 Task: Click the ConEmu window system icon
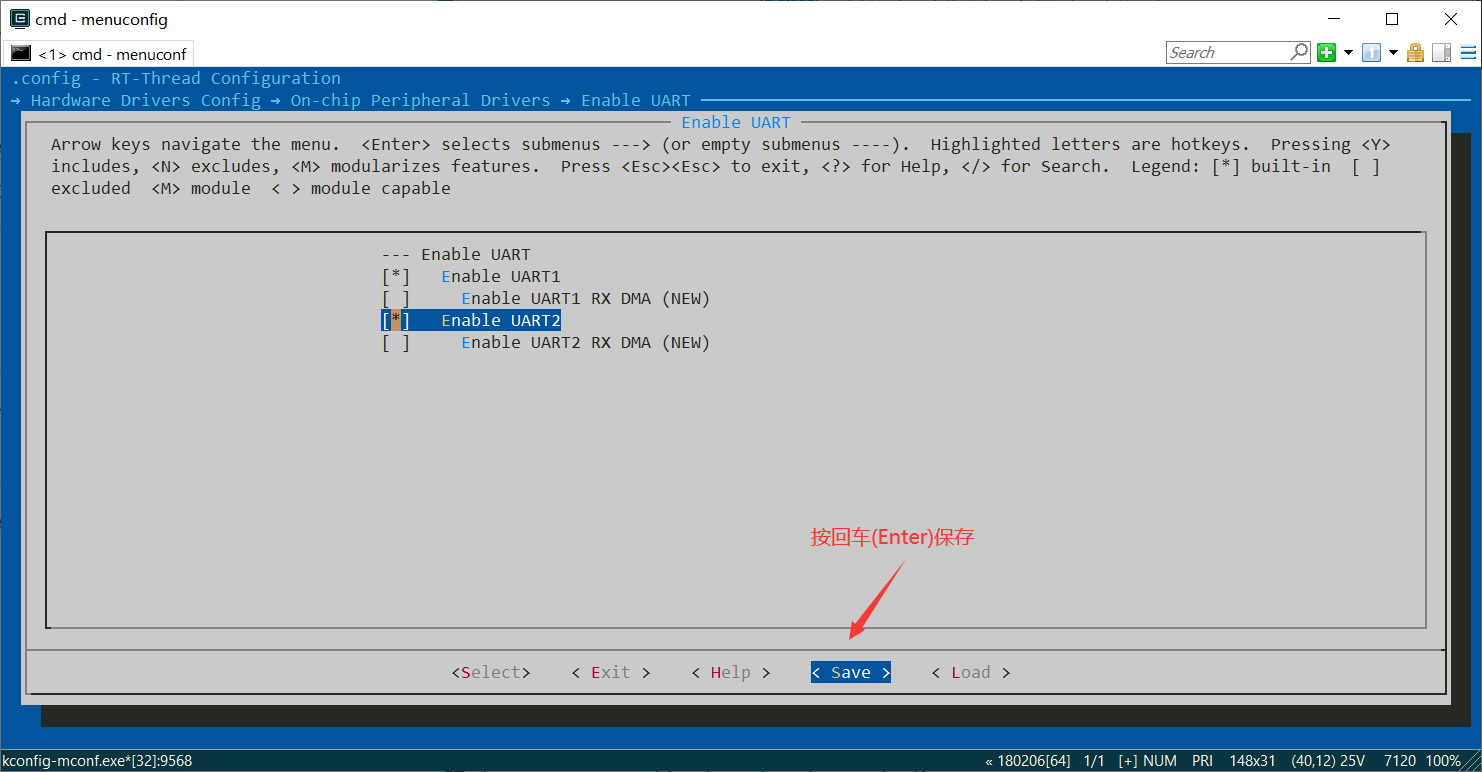[x=19, y=19]
